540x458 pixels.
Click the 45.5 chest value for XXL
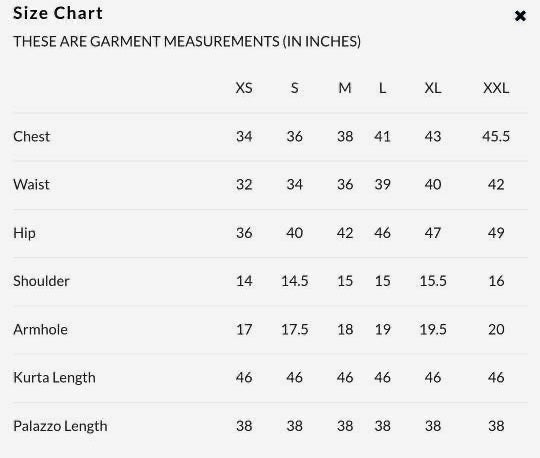click(496, 136)
